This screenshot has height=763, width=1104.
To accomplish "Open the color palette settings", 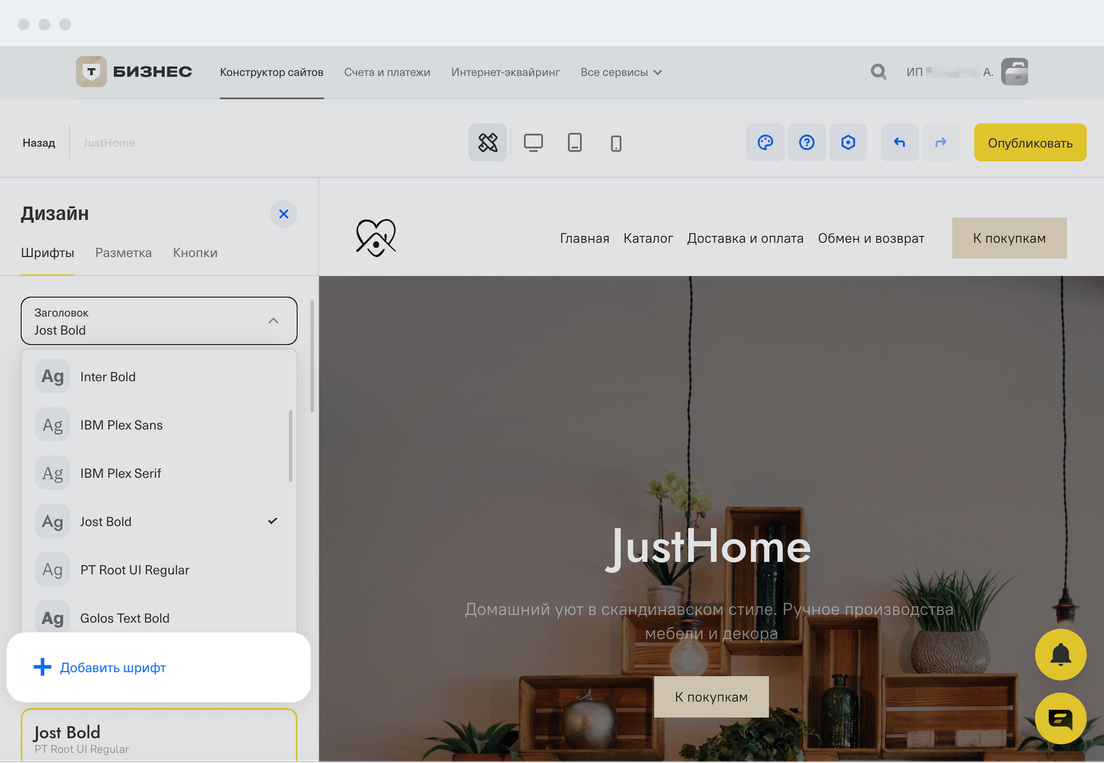I will coord(765,143).
